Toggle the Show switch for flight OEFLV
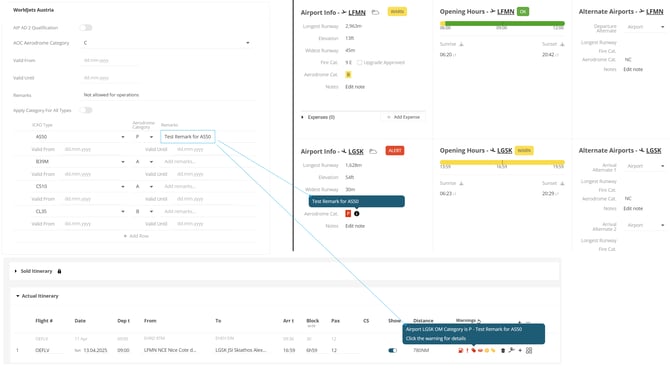This screenshot has height=375, width=670. click(392, 350)
